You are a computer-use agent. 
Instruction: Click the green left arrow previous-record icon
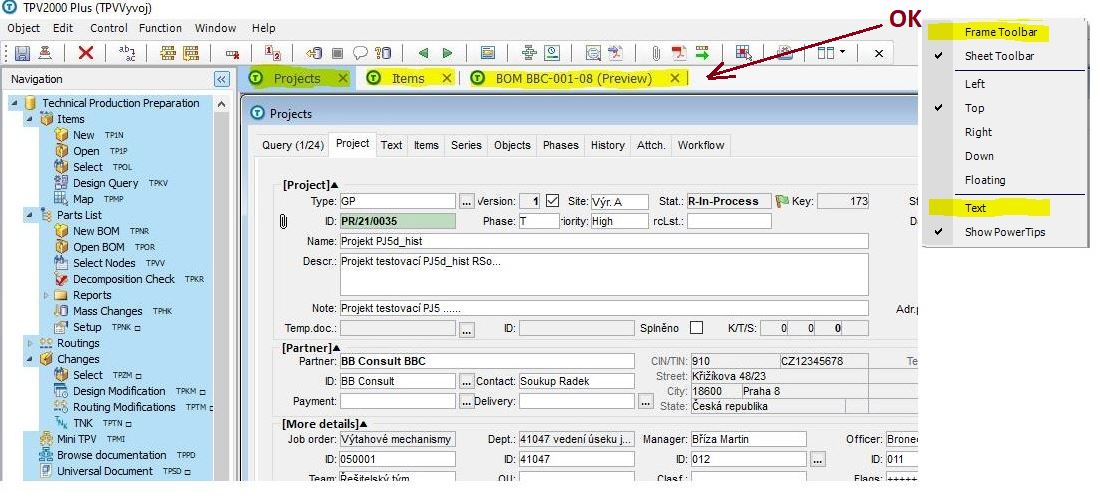click(423, 53)
